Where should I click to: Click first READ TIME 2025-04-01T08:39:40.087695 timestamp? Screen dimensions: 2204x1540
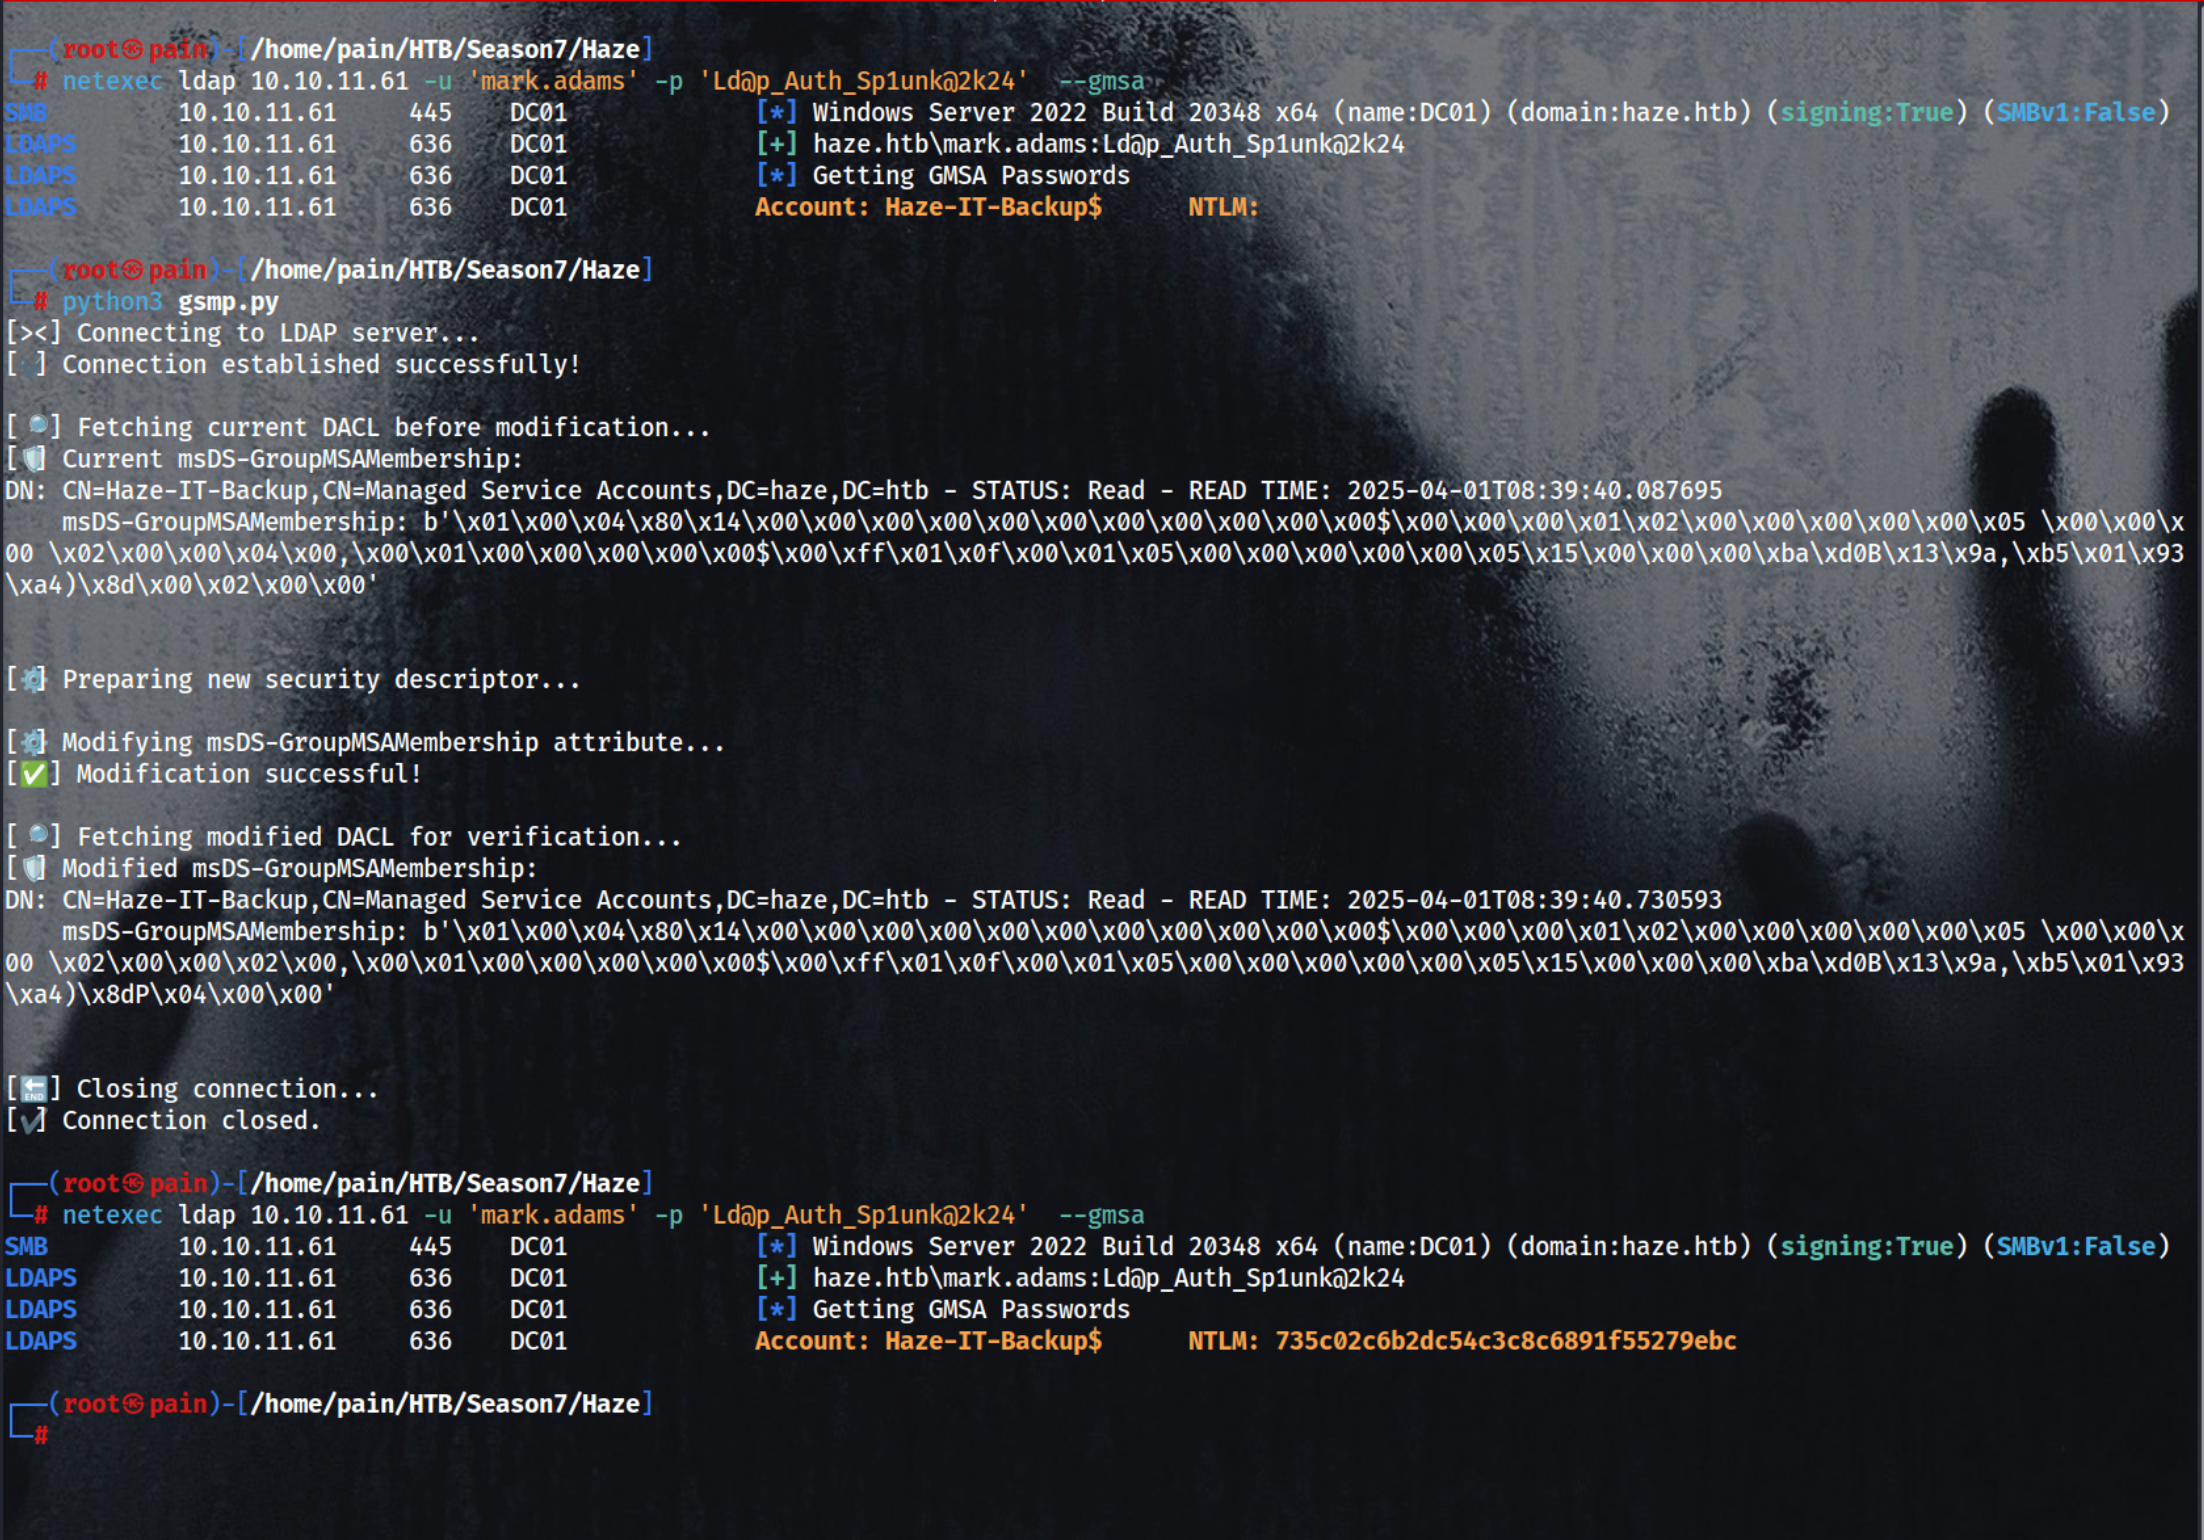(1533, 490)
